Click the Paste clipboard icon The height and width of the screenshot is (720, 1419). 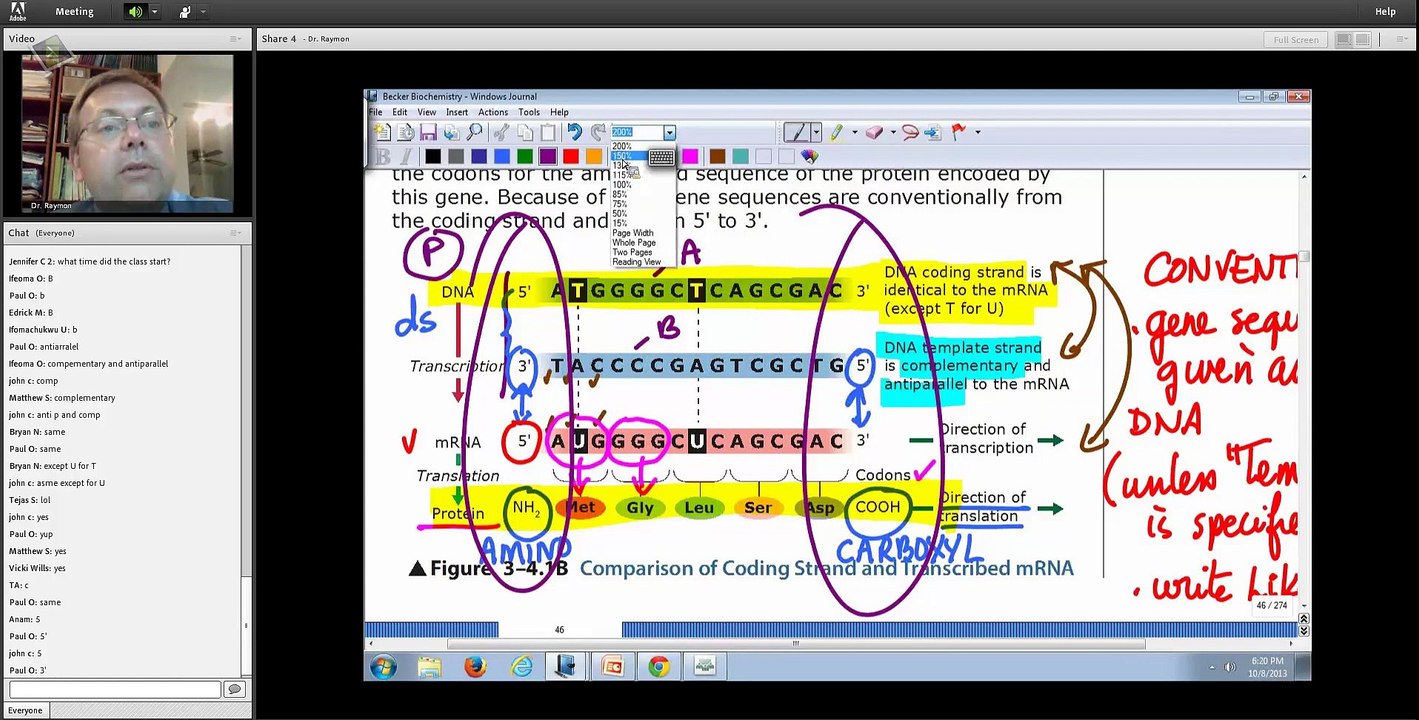point(548,132)
